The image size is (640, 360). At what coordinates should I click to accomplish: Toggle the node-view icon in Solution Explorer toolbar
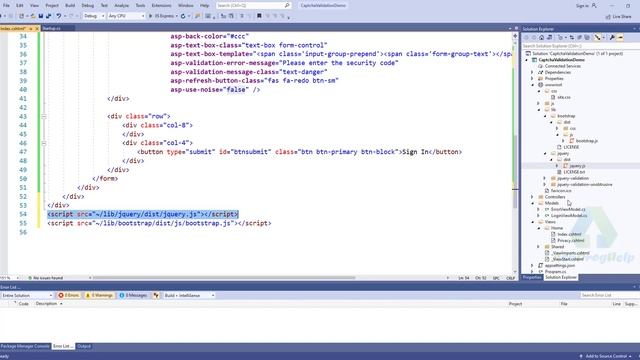pos(598,38)
